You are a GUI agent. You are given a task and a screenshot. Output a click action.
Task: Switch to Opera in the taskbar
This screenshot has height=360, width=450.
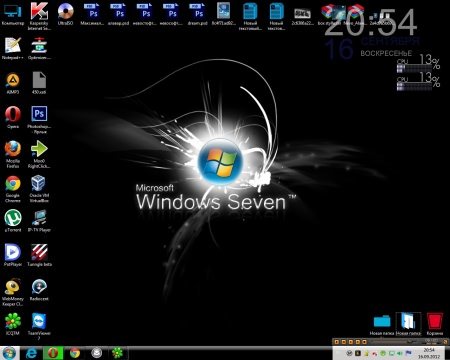coord(53,353)
